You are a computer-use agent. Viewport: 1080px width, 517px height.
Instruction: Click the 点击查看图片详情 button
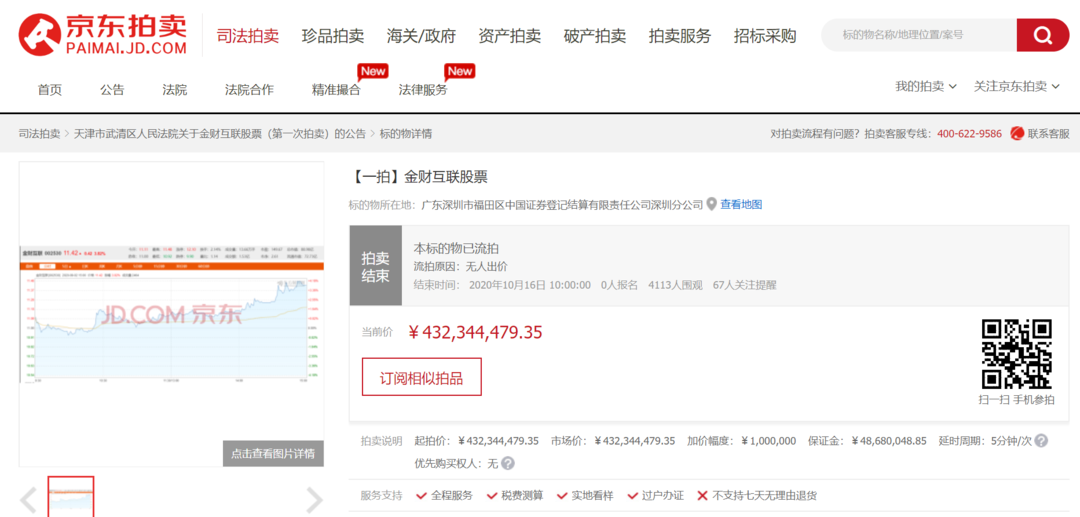coord(273,454)
